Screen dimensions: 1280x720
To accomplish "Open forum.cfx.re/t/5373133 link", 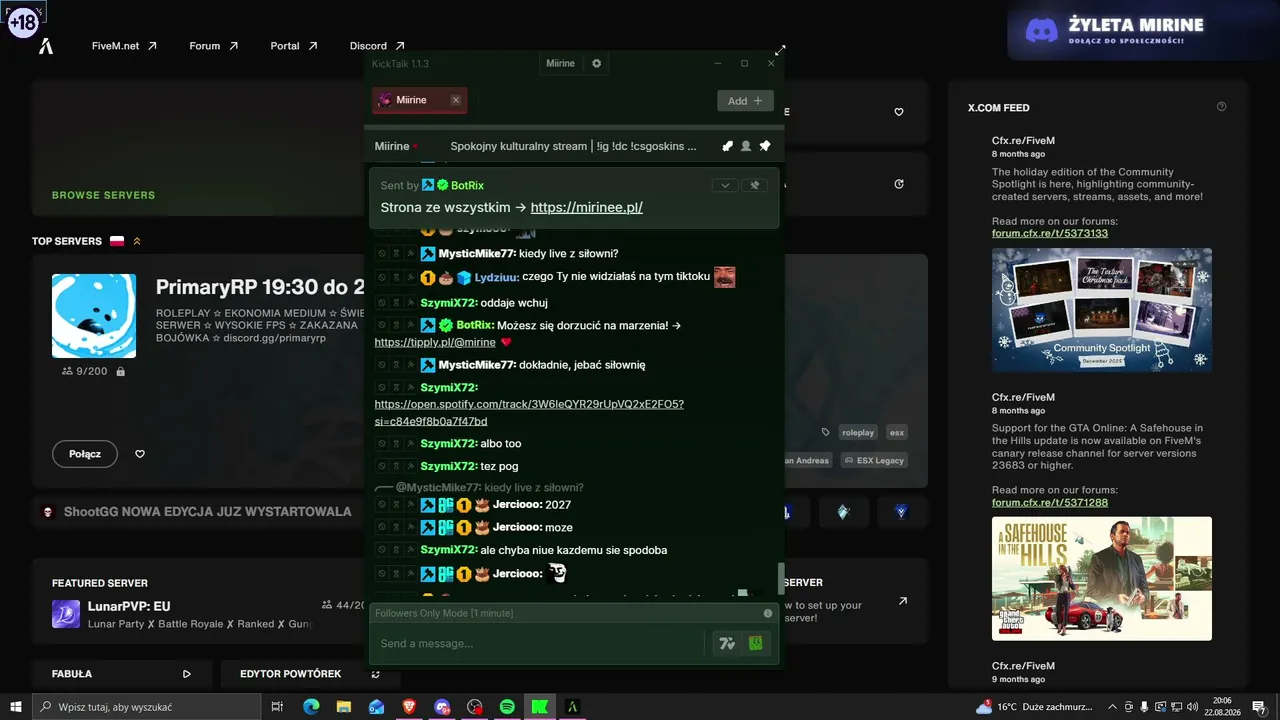I will coord(1050,234).
